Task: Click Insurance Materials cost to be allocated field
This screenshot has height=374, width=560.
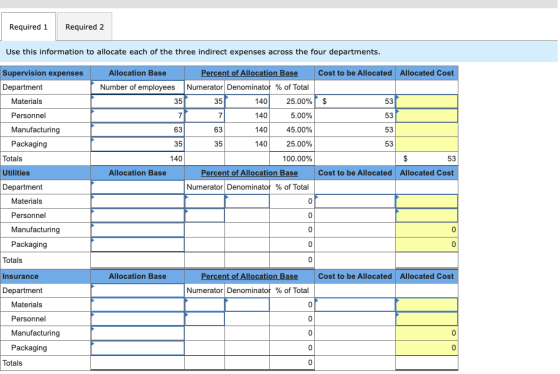Action: [x=355, y=305]
